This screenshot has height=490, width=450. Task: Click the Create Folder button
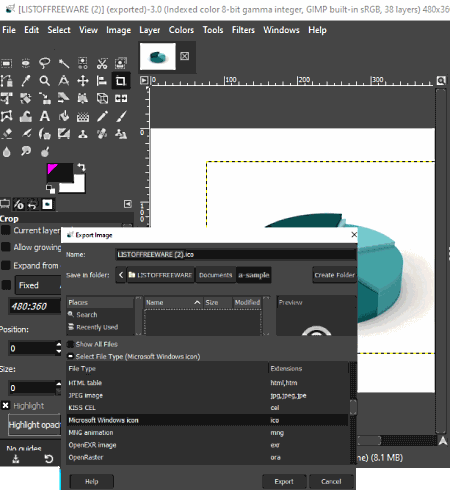click(334, 275)
